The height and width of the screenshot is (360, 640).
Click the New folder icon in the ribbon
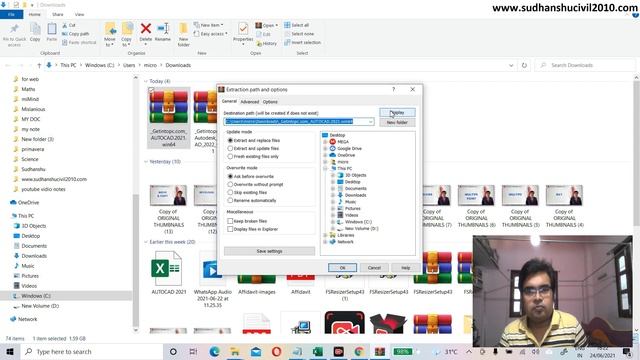pyautogui.click(x=184, y=34)
